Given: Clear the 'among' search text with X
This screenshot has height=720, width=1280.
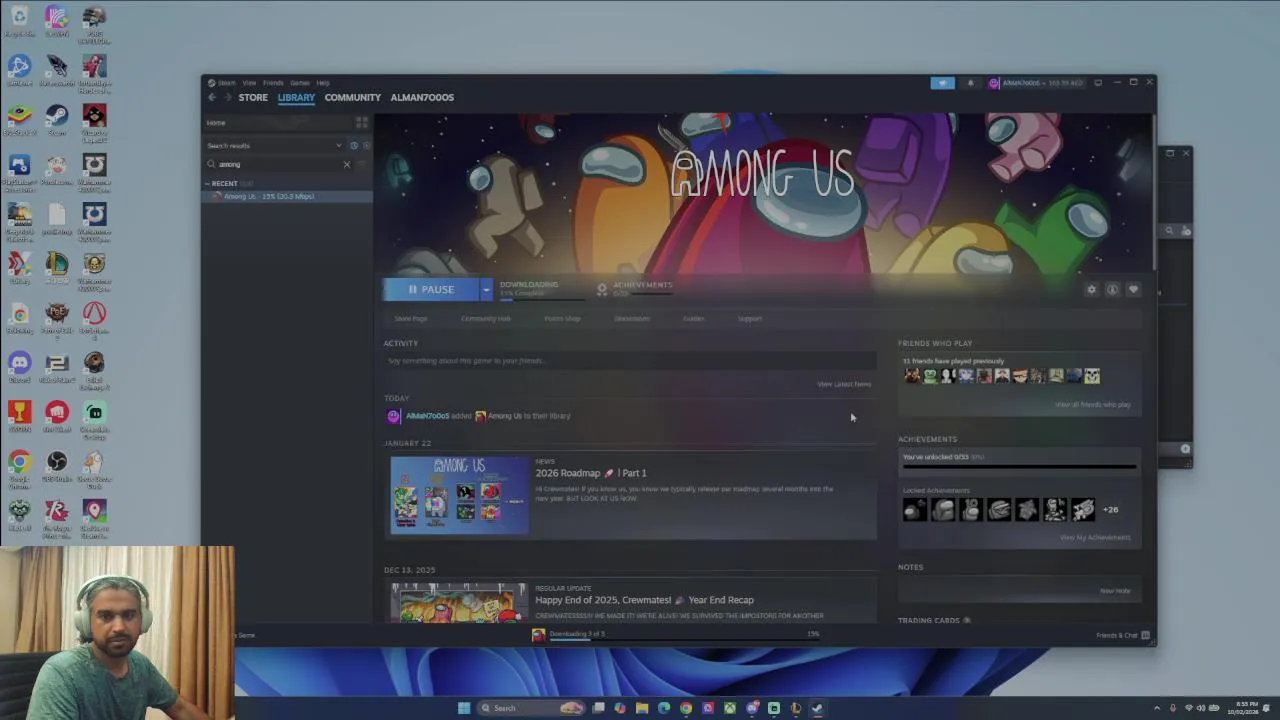Looking at the screenshot, I should coord(347,164).
